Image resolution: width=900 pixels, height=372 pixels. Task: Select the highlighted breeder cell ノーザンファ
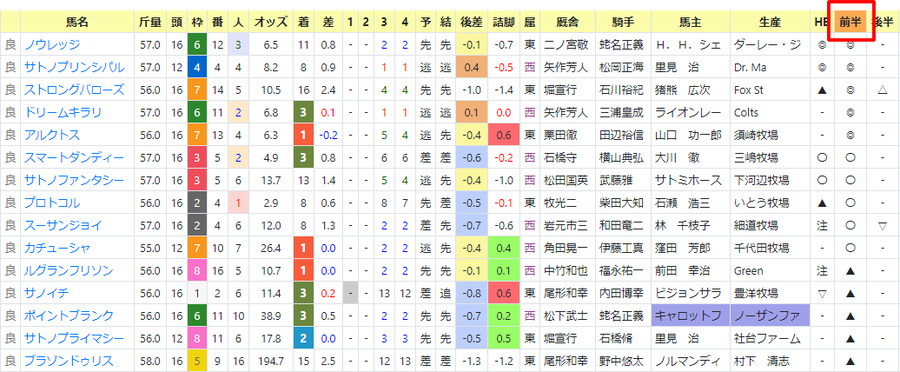click(770, 316)
